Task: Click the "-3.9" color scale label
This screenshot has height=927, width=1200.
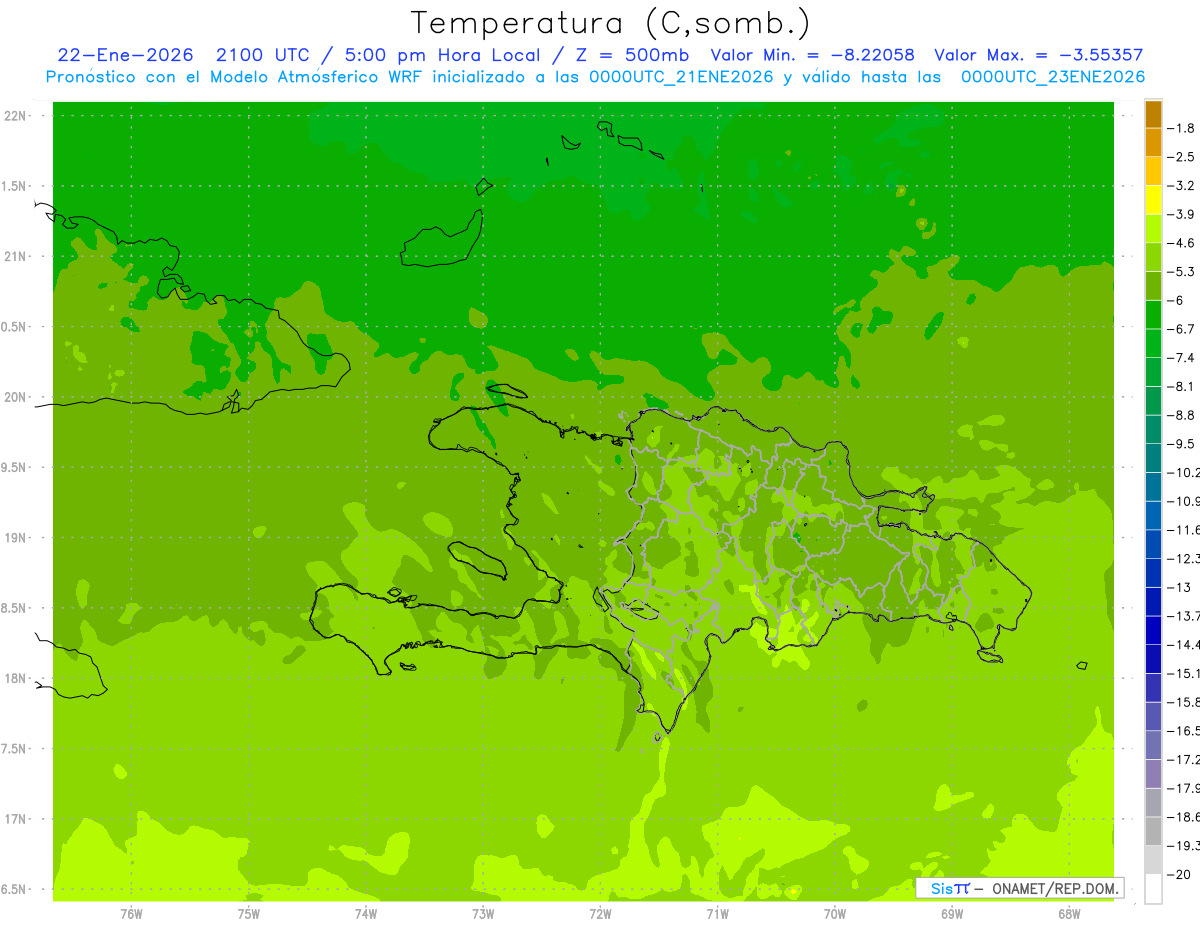Action: 1182,214
